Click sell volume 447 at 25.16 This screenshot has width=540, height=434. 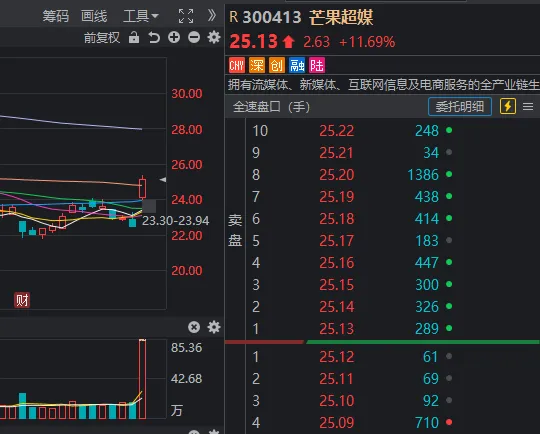point(427,263)
